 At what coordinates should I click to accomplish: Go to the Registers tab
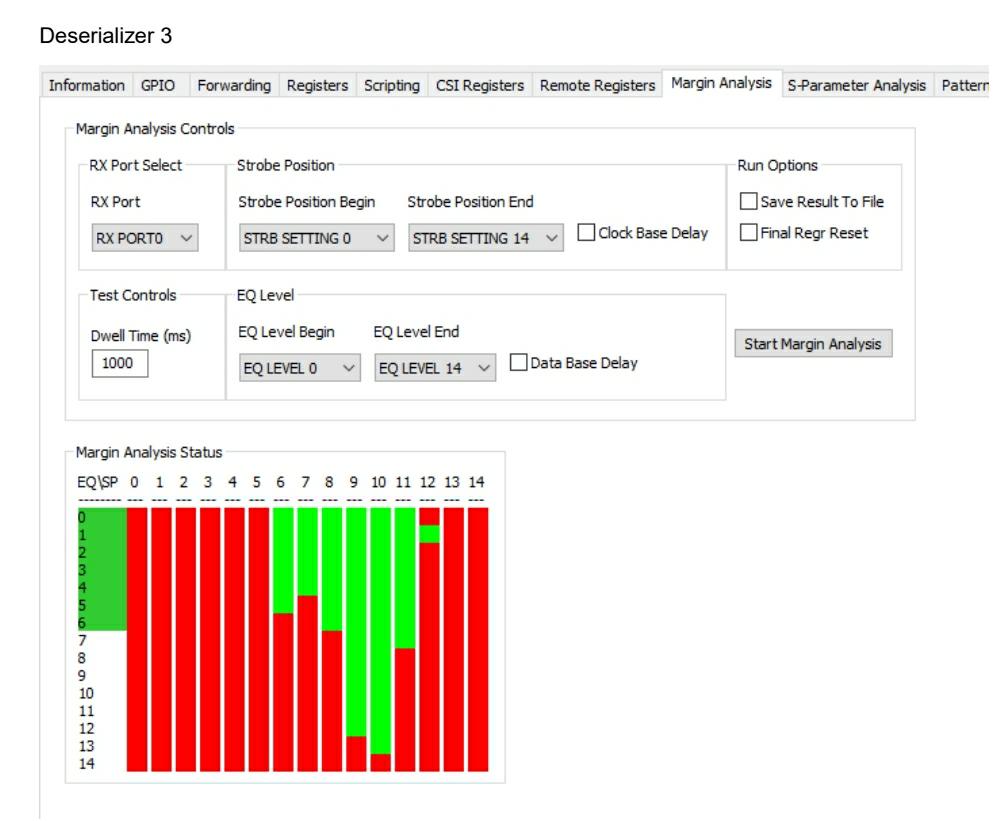[318, 85]
